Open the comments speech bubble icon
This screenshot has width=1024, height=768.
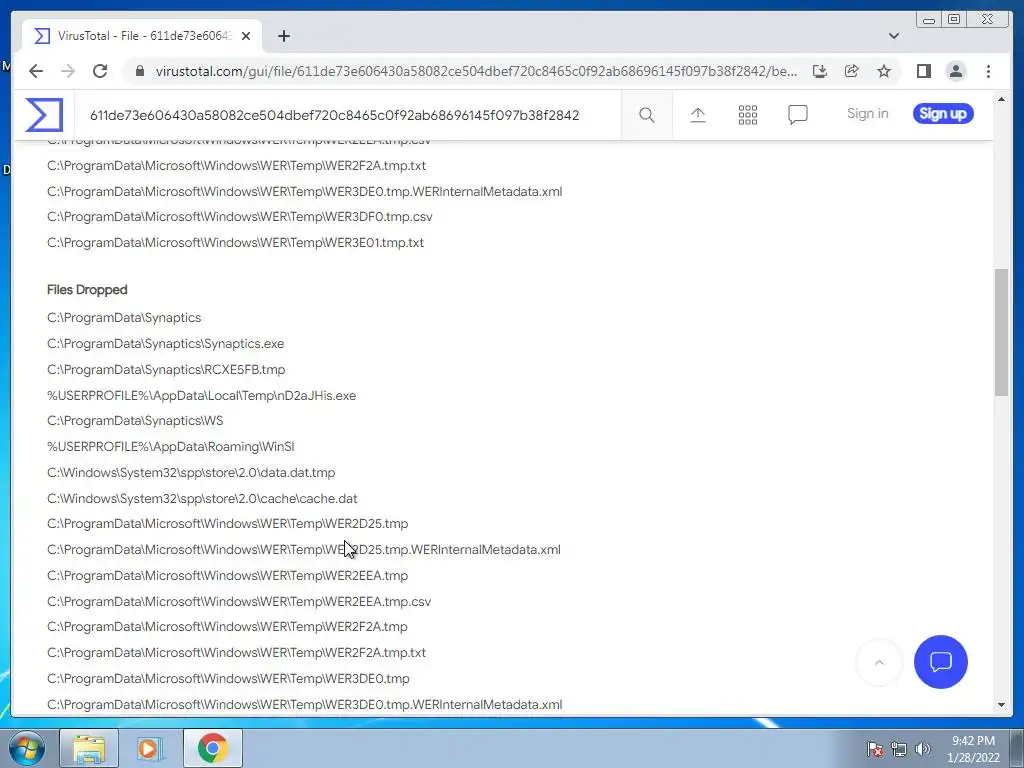797,115
